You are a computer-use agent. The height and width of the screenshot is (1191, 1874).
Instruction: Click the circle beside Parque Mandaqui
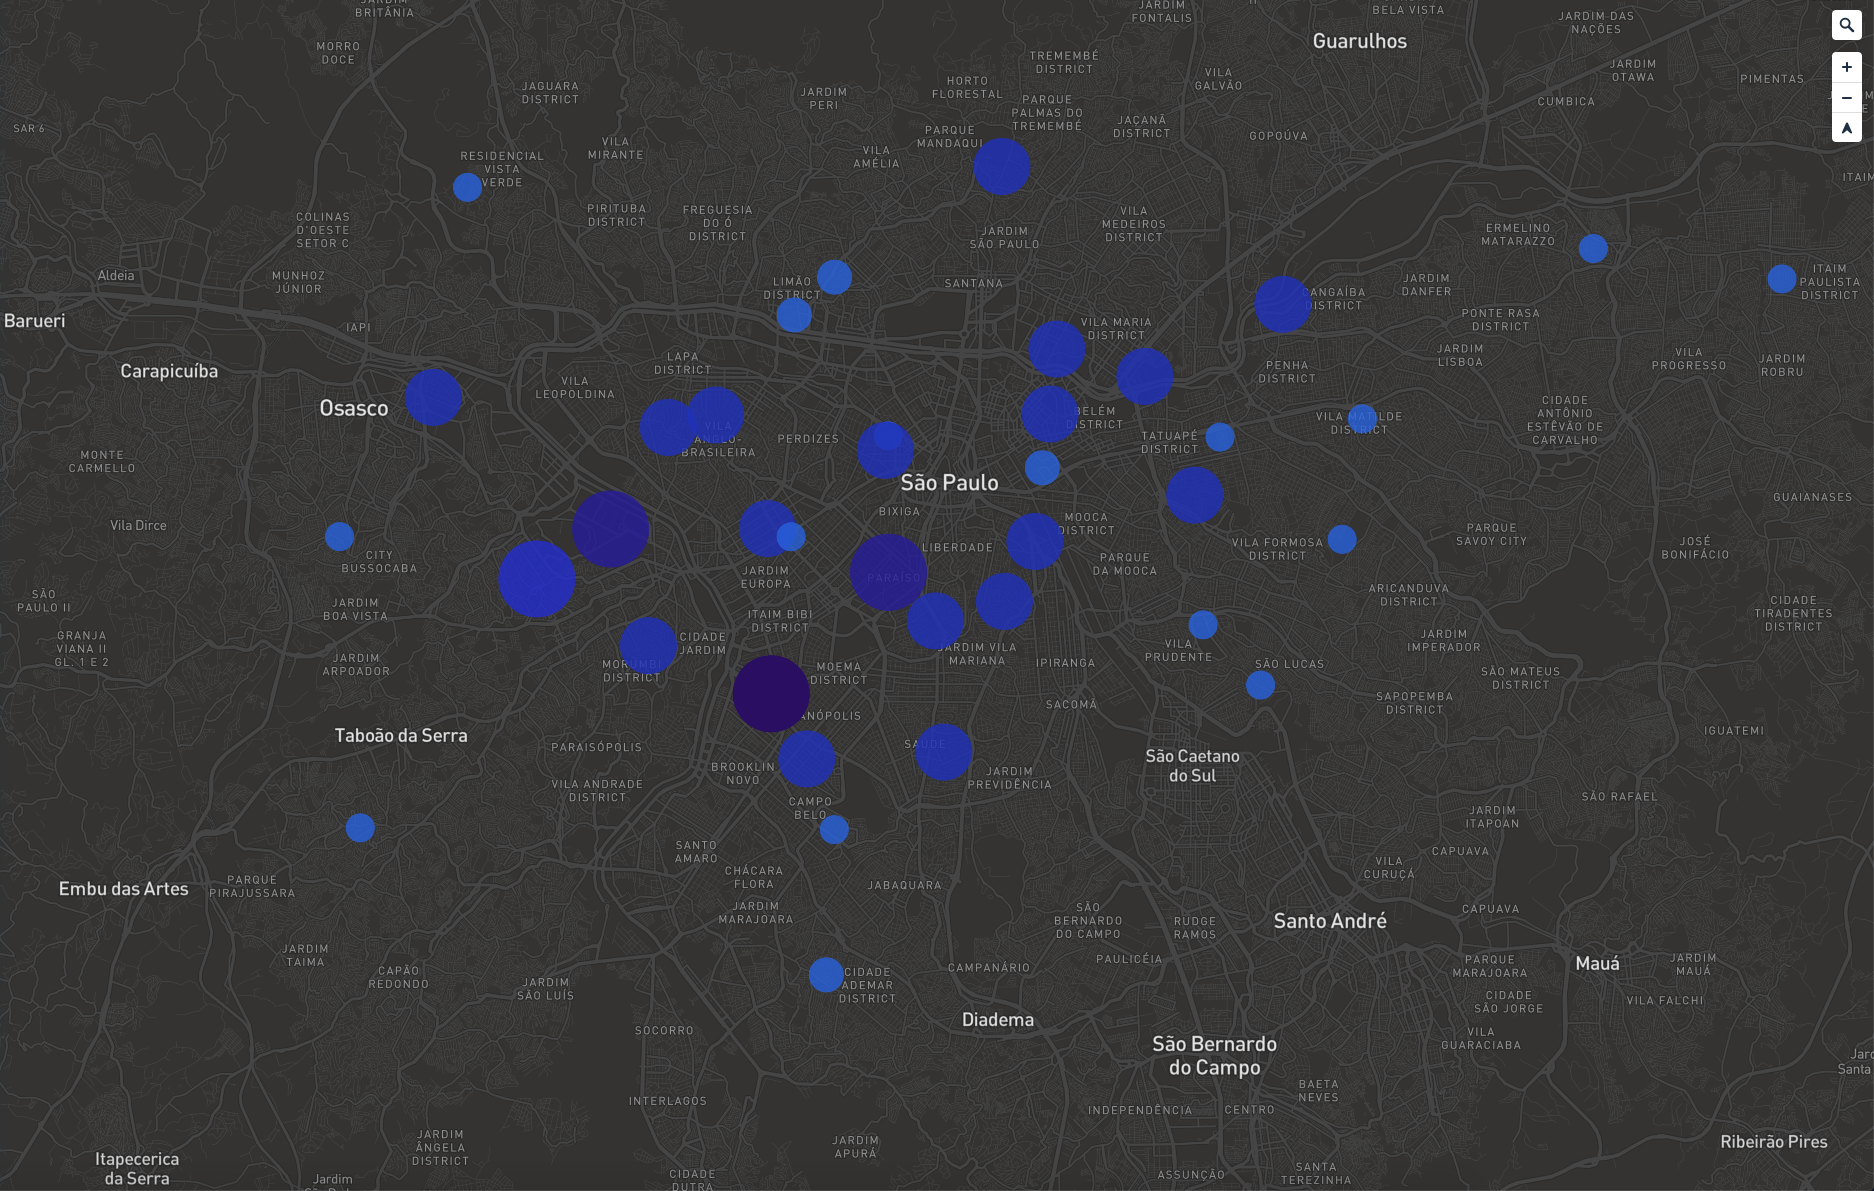(1001, 167)
